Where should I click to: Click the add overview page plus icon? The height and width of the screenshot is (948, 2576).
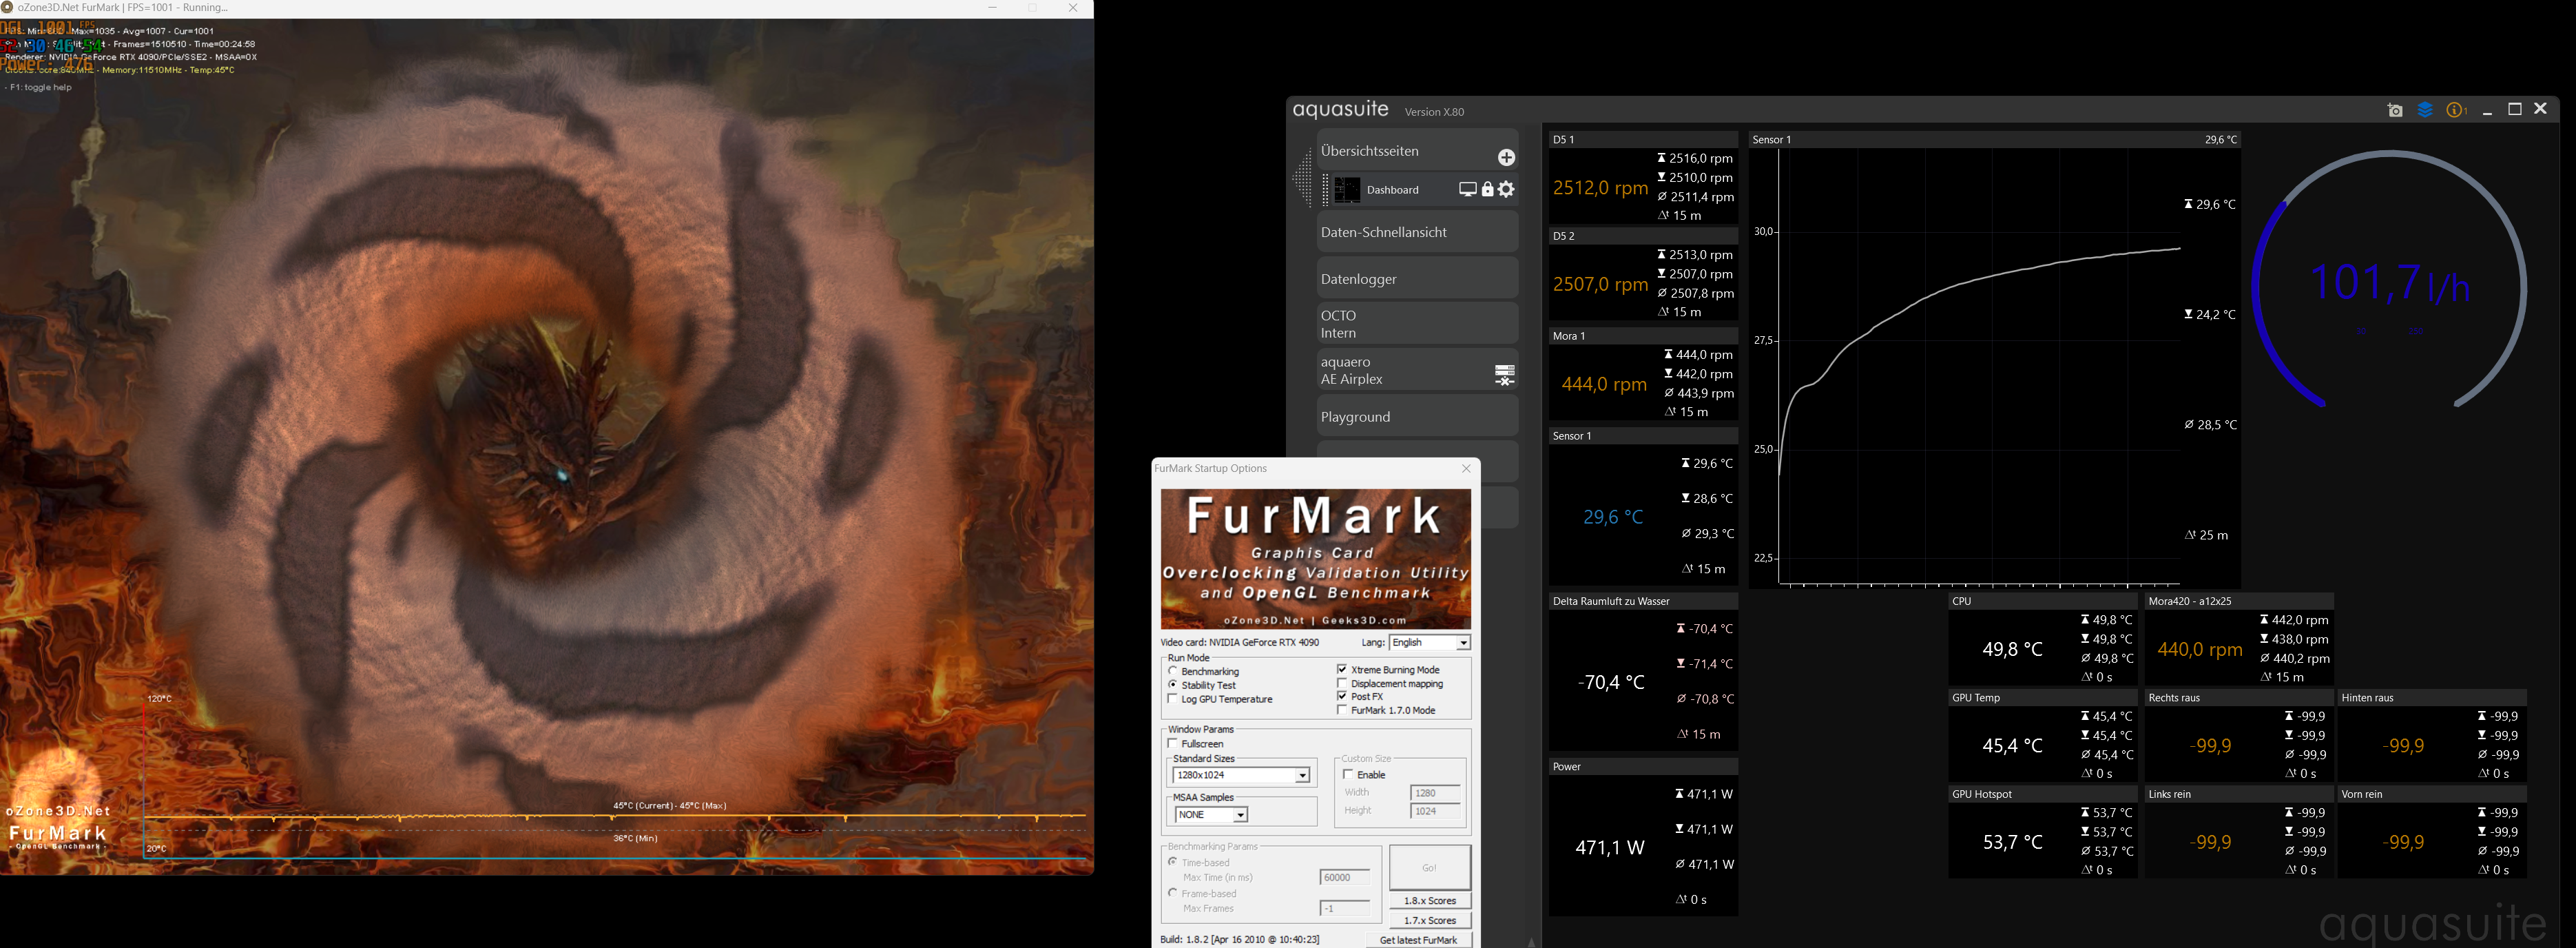point(1506,158)
